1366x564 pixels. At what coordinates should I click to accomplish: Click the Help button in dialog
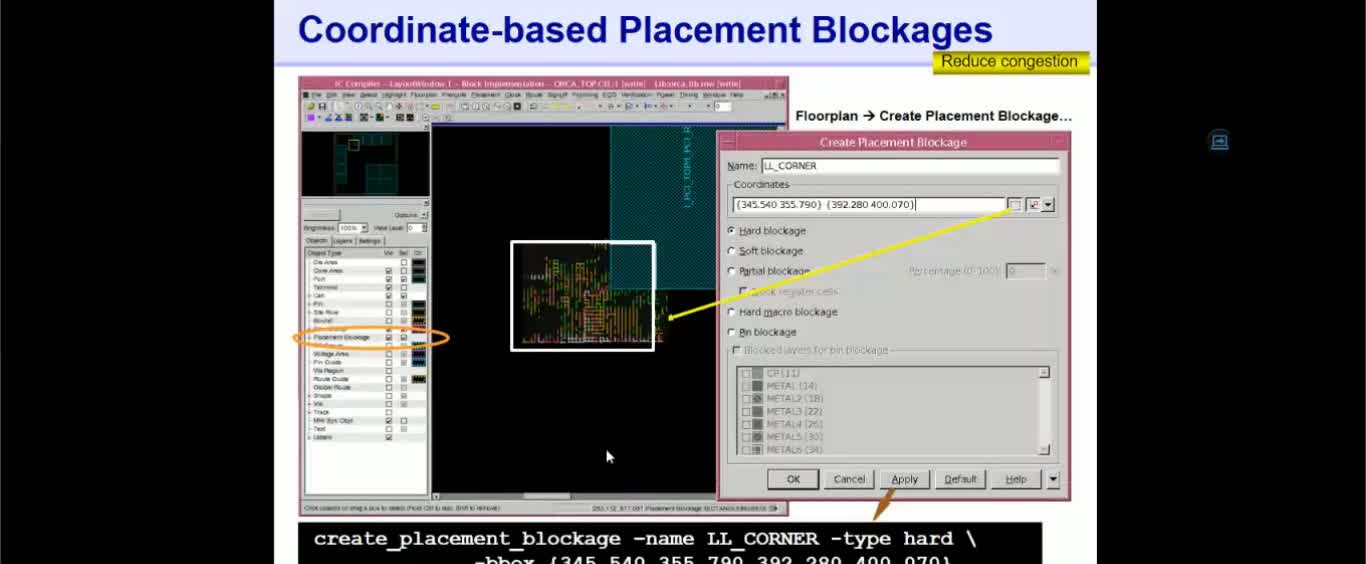click(x=1016, y=479)
